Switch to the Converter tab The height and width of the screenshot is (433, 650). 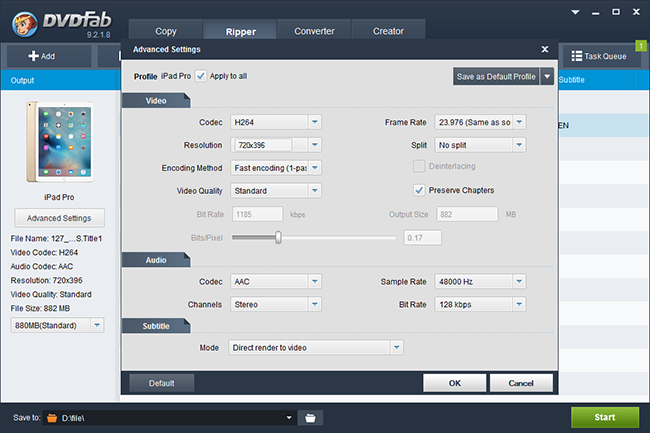pos(314,31)
